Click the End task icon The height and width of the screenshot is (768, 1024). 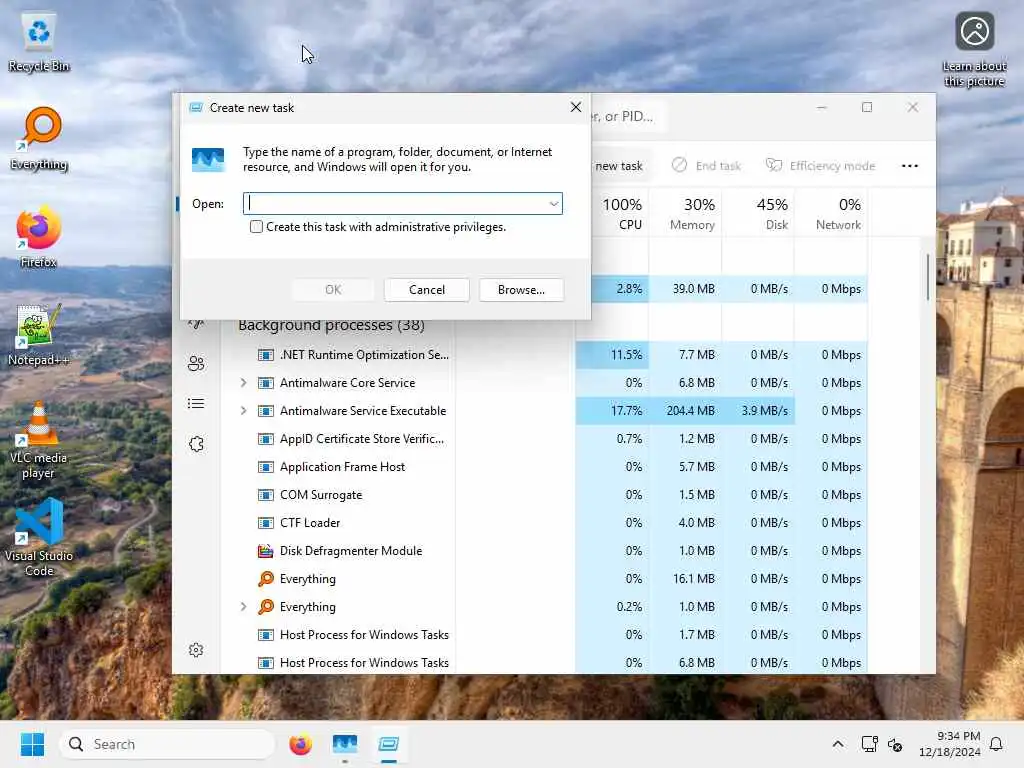tap(679, 165)
